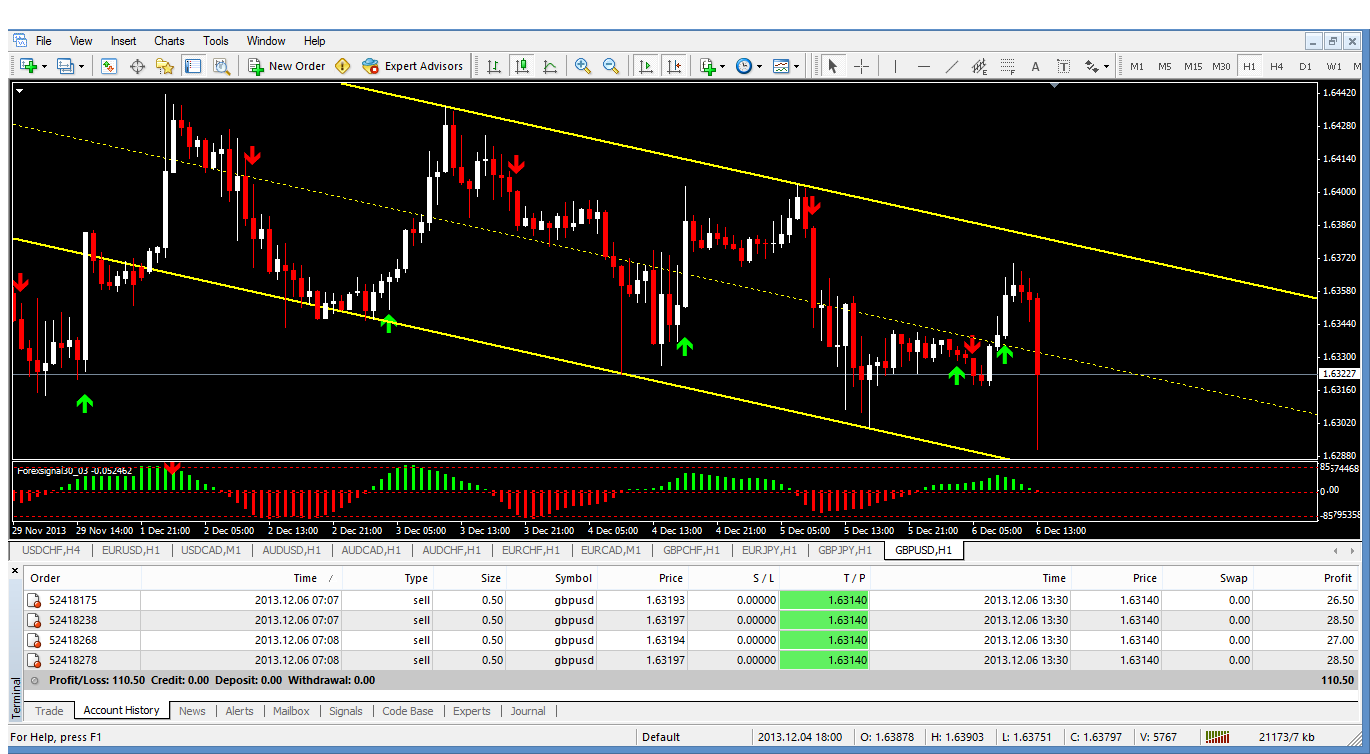Expand the Periods dropdown arrow

[760, 67]
